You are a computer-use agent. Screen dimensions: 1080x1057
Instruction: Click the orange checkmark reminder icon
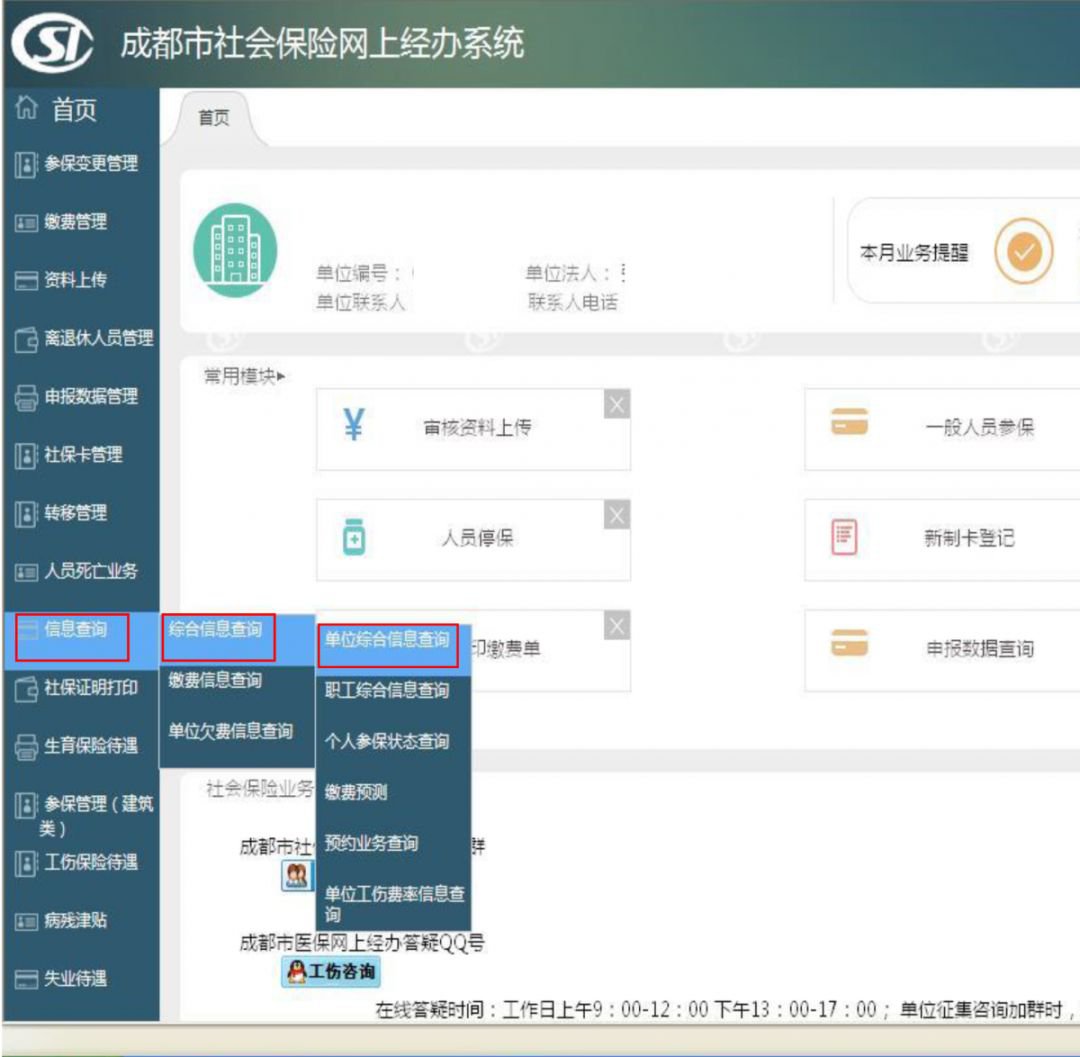tap(1024, 253)
